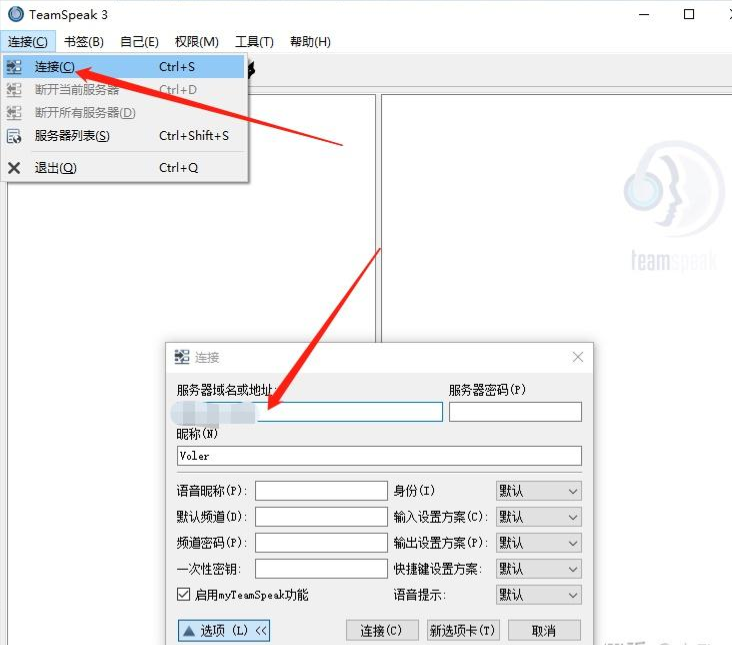Click the 连接(C) button in dialog

(x=381, y=631)
